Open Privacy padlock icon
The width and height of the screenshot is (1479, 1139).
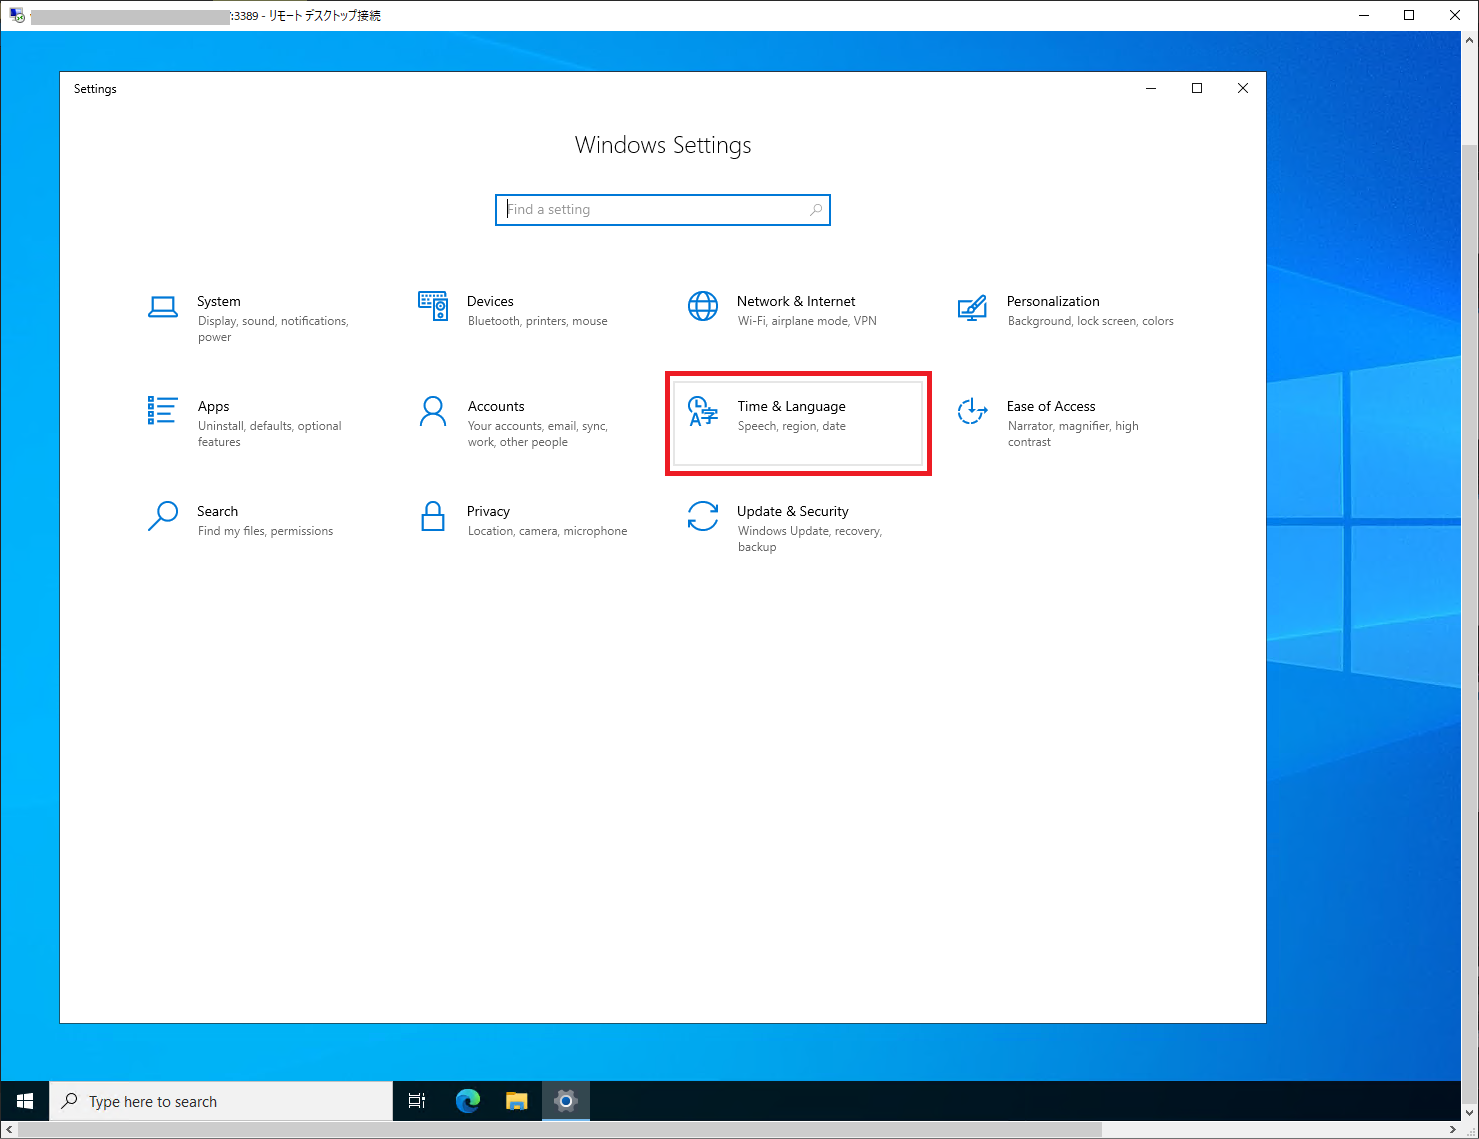click(x=433, y=516)
